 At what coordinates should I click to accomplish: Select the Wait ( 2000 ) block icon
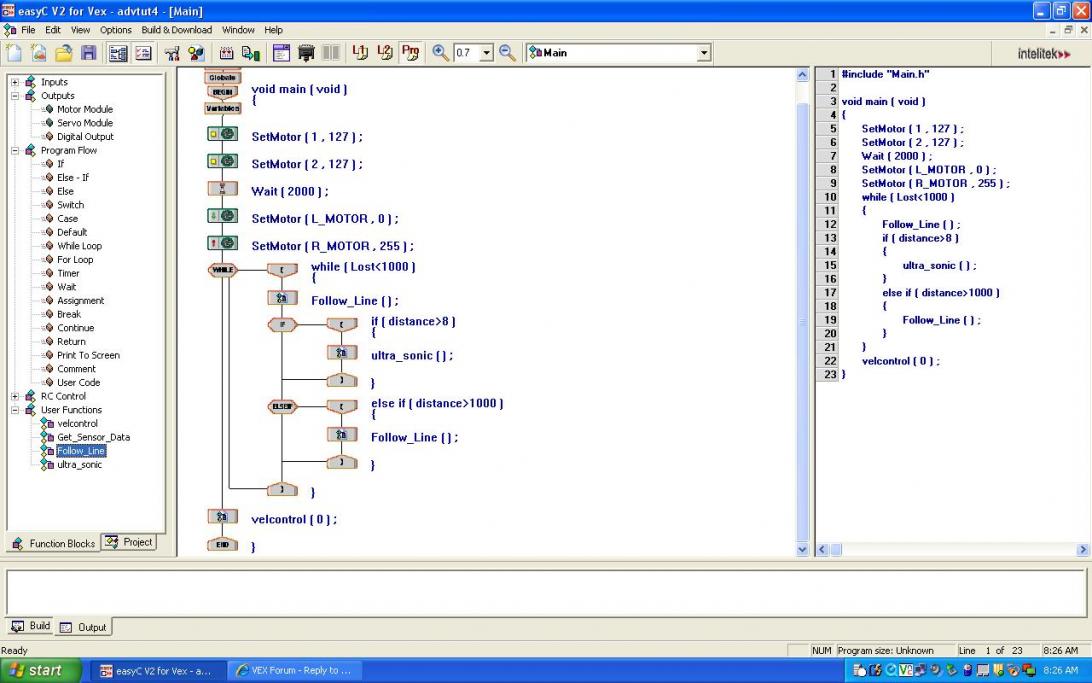point(223,189)
